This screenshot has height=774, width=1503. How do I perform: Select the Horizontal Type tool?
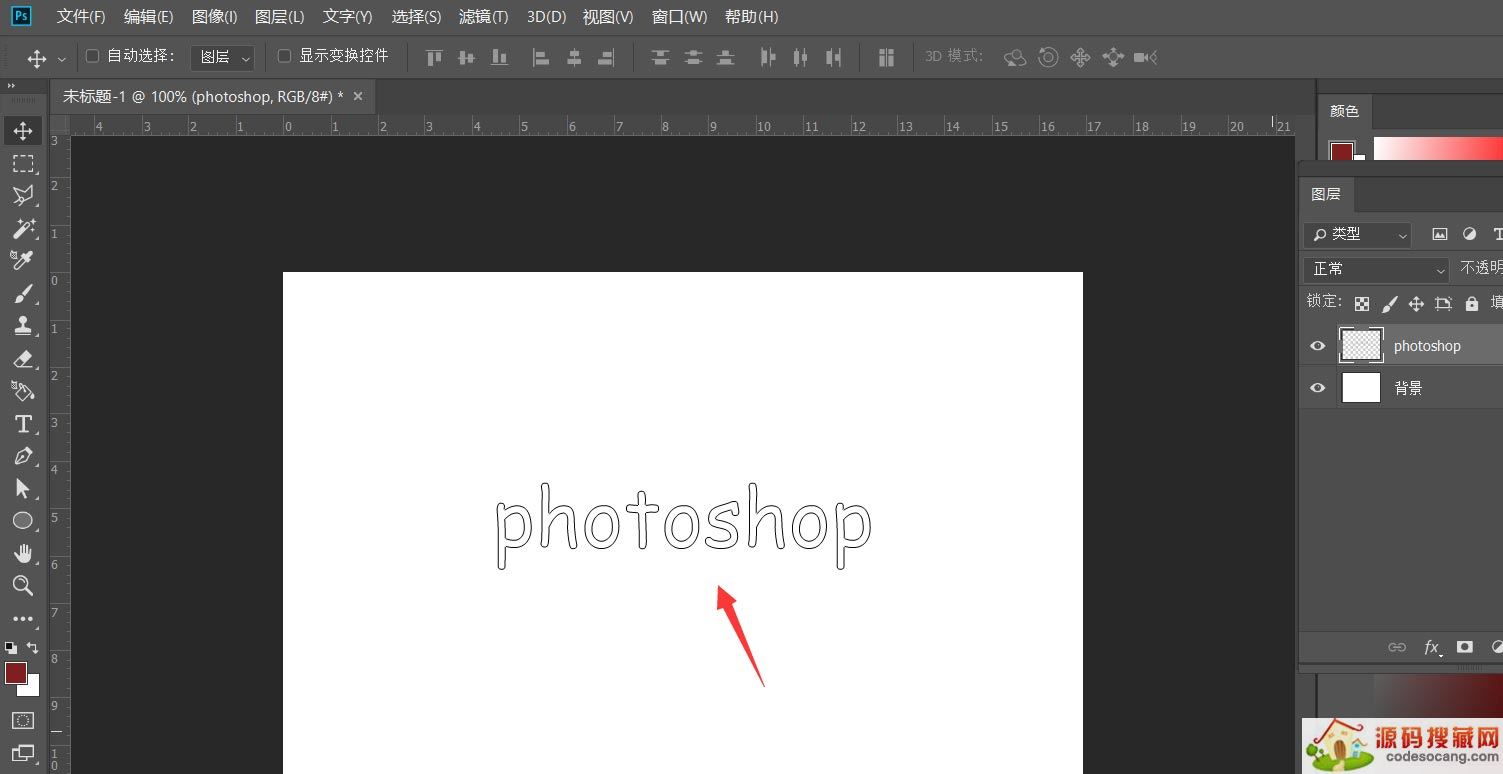click(23, 423)
